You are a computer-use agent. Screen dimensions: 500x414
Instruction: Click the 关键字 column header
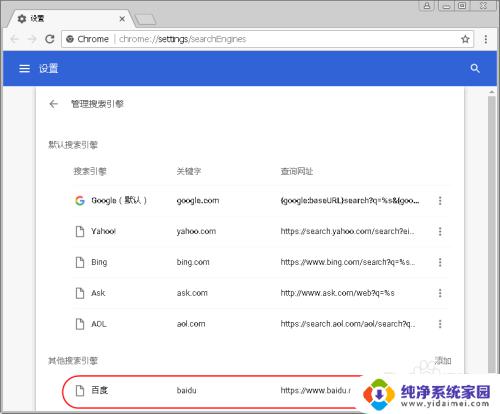click(x=189, y=171)
